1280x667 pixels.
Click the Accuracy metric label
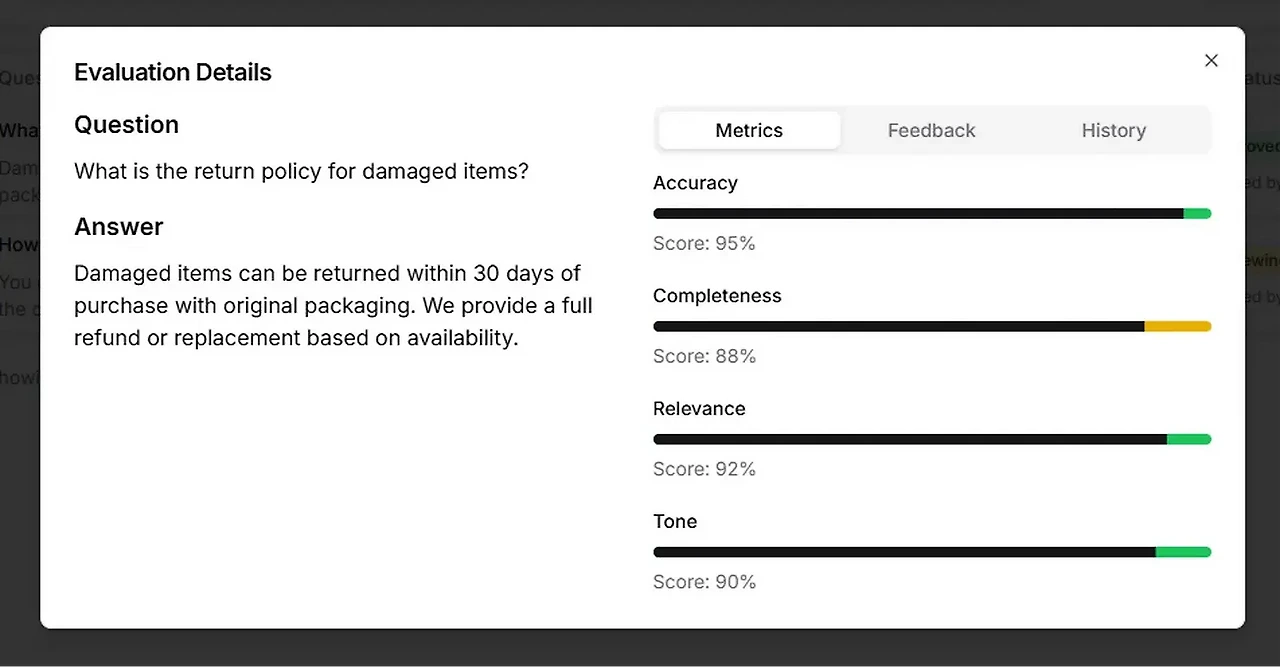point(695,183)
